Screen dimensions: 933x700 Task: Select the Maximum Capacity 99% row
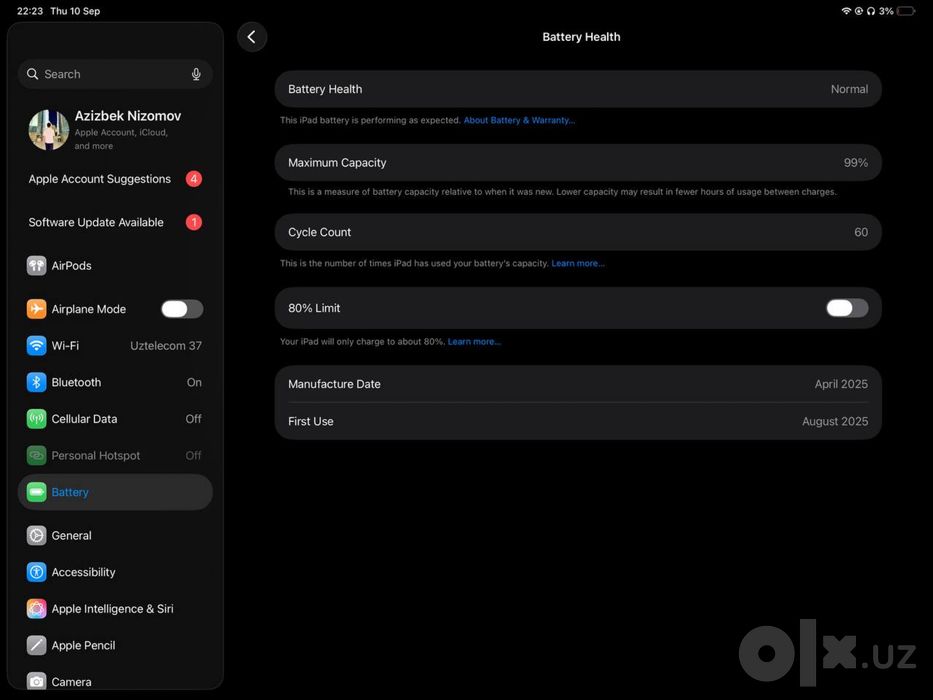pyautogui.click(x=578, y=162)
